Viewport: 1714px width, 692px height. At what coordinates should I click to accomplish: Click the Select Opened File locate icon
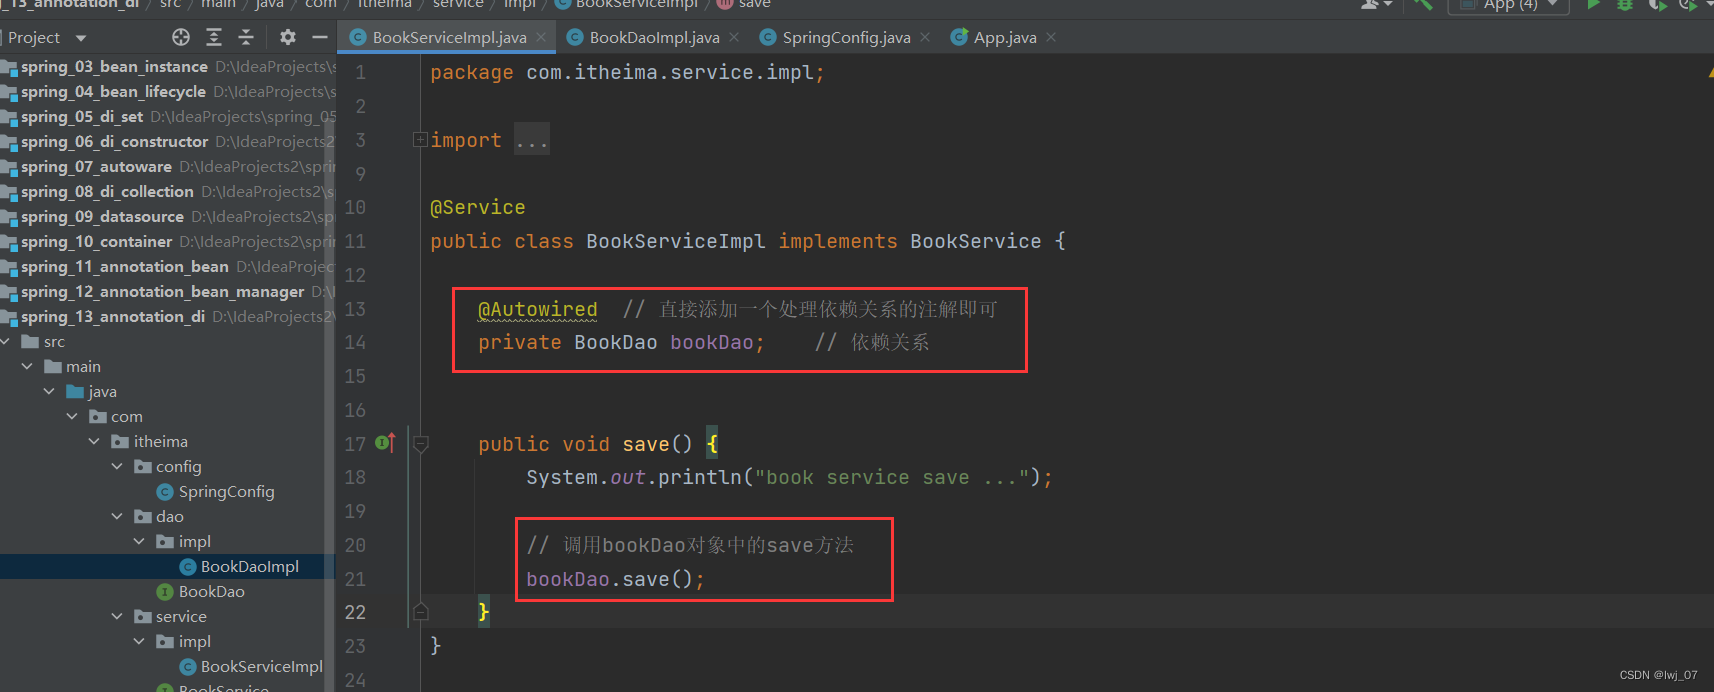[181, 37]
